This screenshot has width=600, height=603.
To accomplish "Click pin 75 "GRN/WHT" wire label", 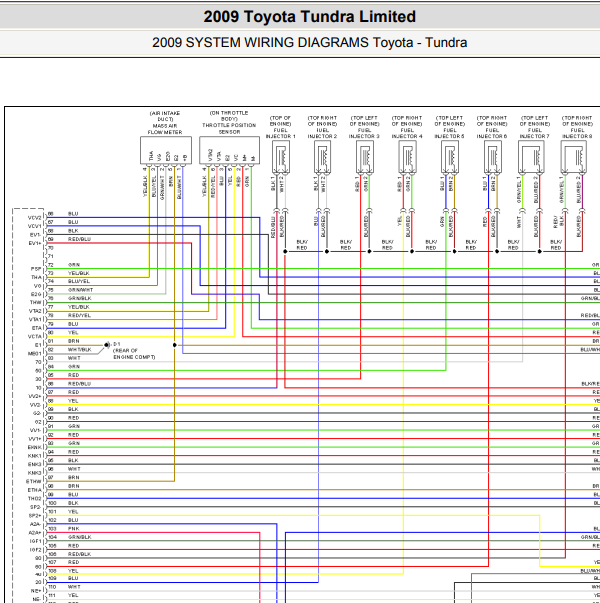I will point(80,290).
